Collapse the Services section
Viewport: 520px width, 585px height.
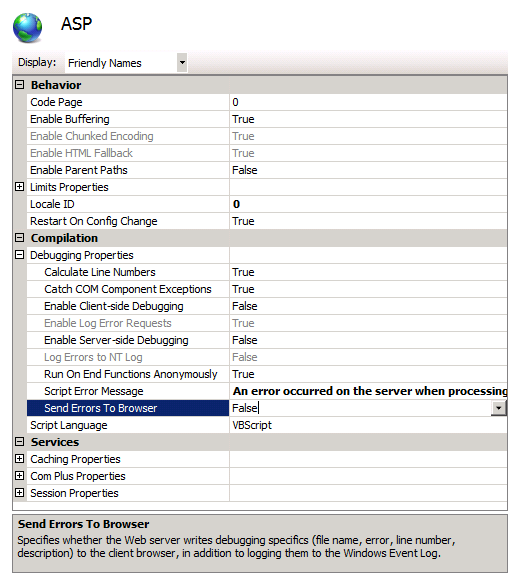pos(19,442)
